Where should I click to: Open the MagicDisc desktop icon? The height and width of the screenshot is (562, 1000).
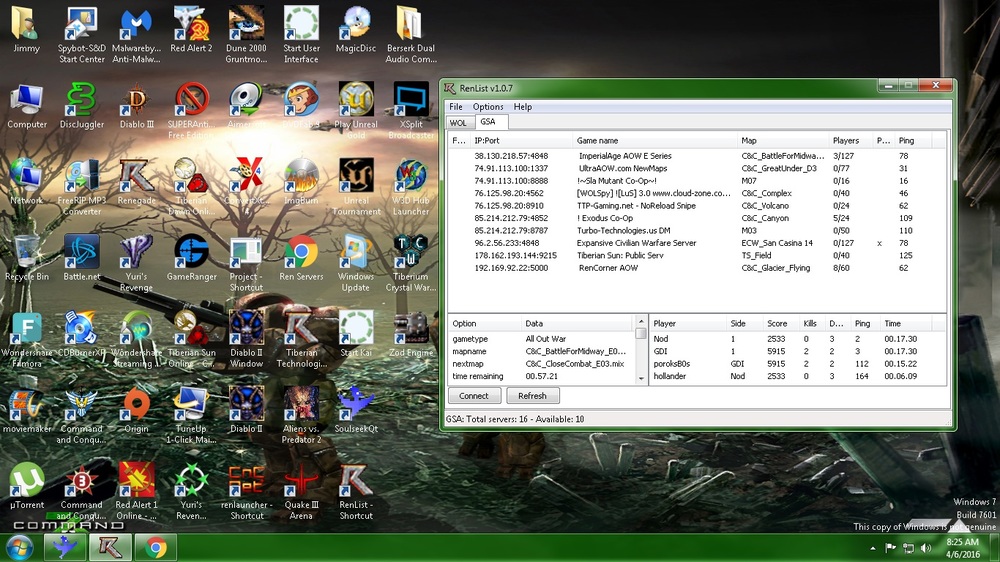(x=356, y=30)
